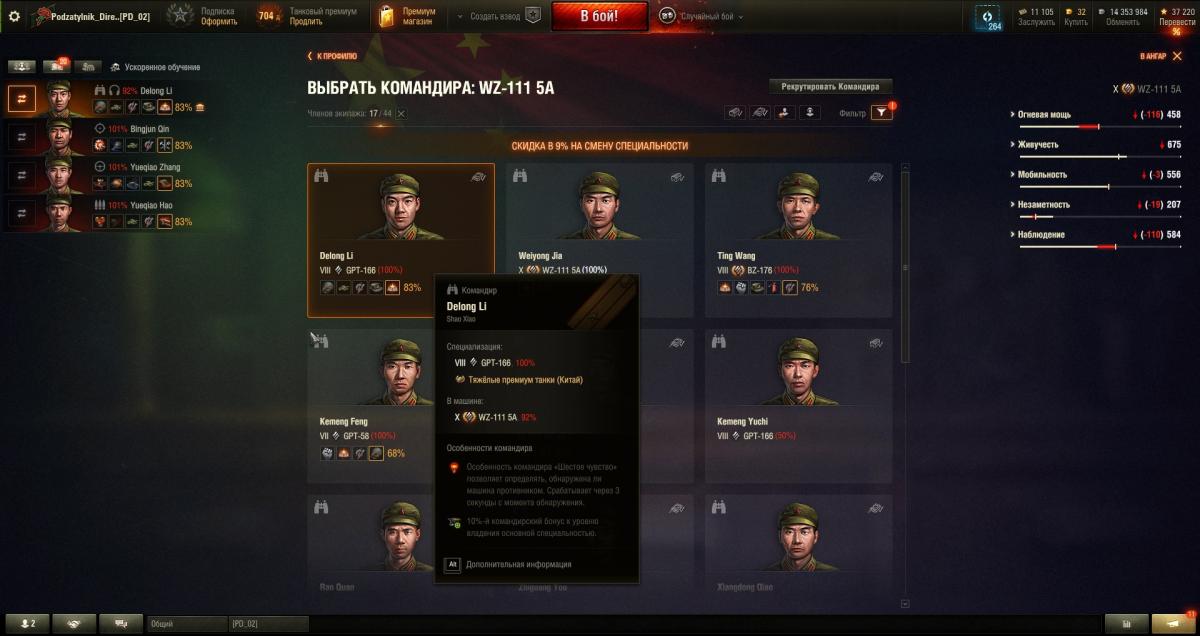
Task: Click the handshake referral icon in bottom bar
Action: click(x=74, y=623)
